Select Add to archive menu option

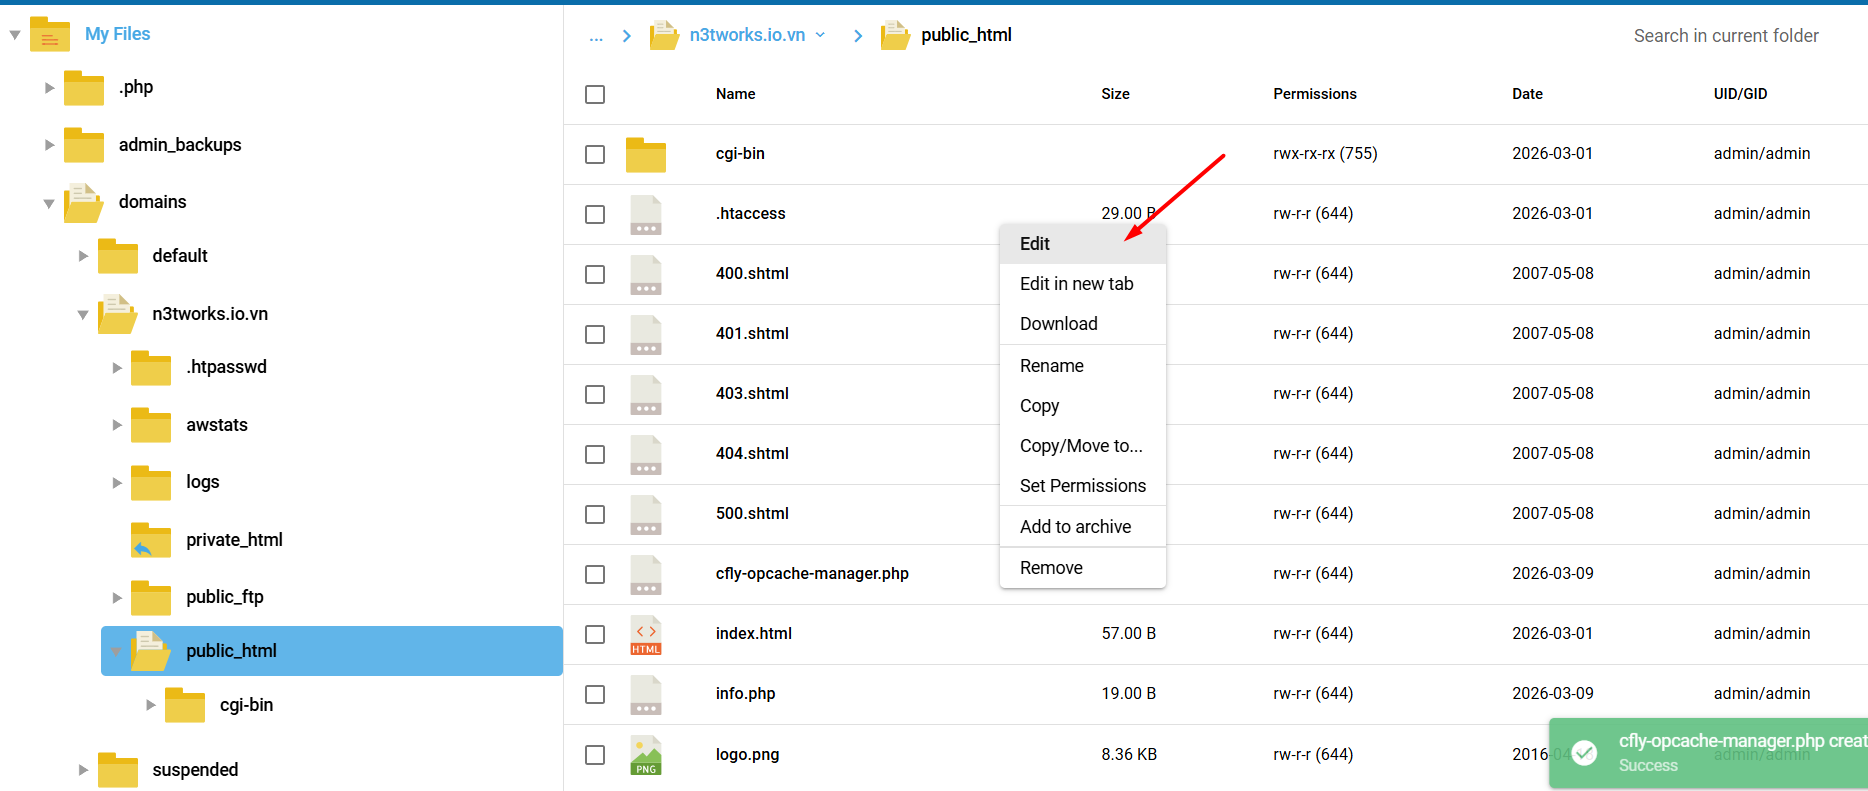click(x=1075, y=527)
